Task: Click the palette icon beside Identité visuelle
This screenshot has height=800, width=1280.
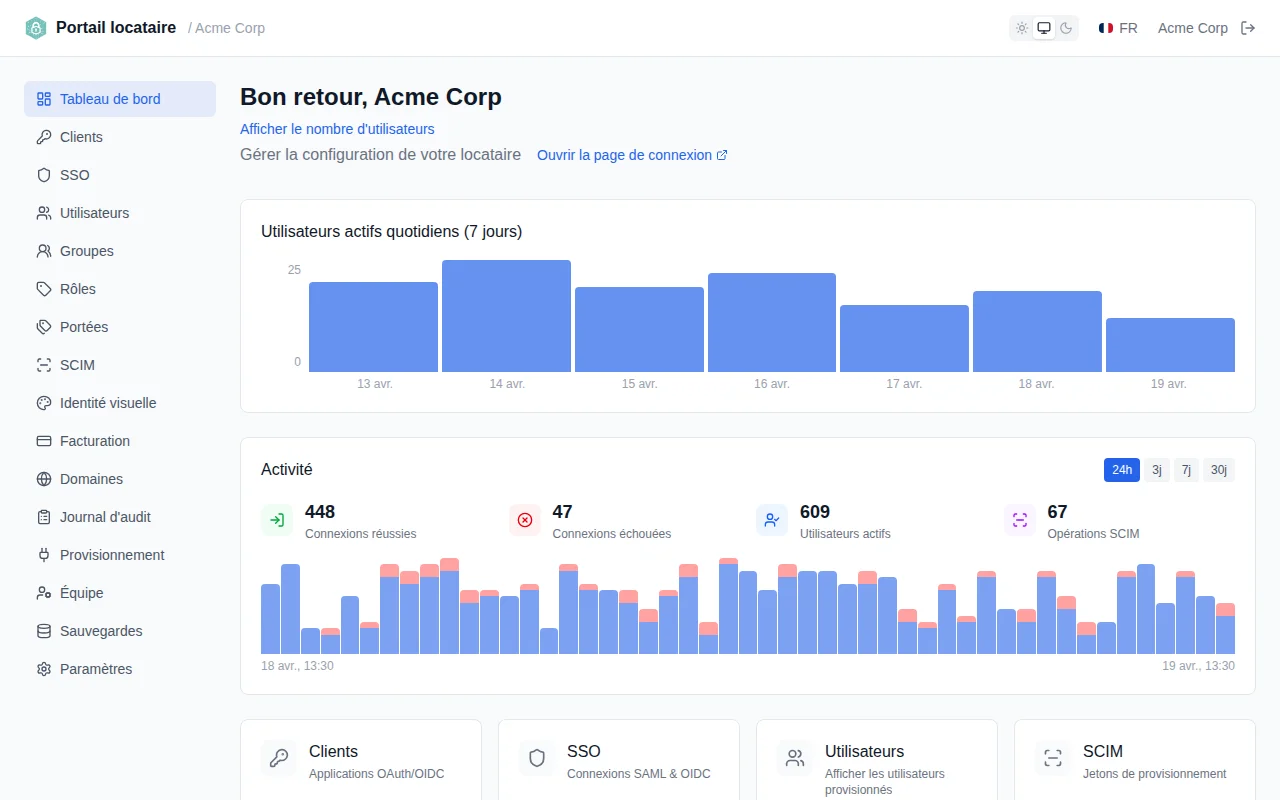Action: coord(44,403)
